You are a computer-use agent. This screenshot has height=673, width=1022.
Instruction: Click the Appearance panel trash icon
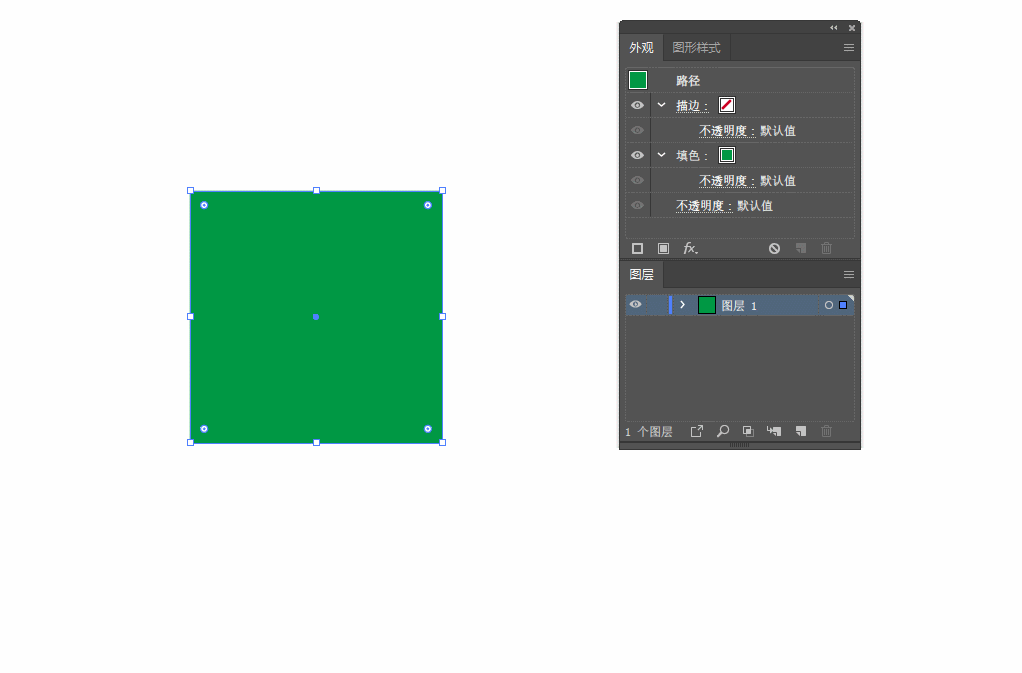(826, 248)
